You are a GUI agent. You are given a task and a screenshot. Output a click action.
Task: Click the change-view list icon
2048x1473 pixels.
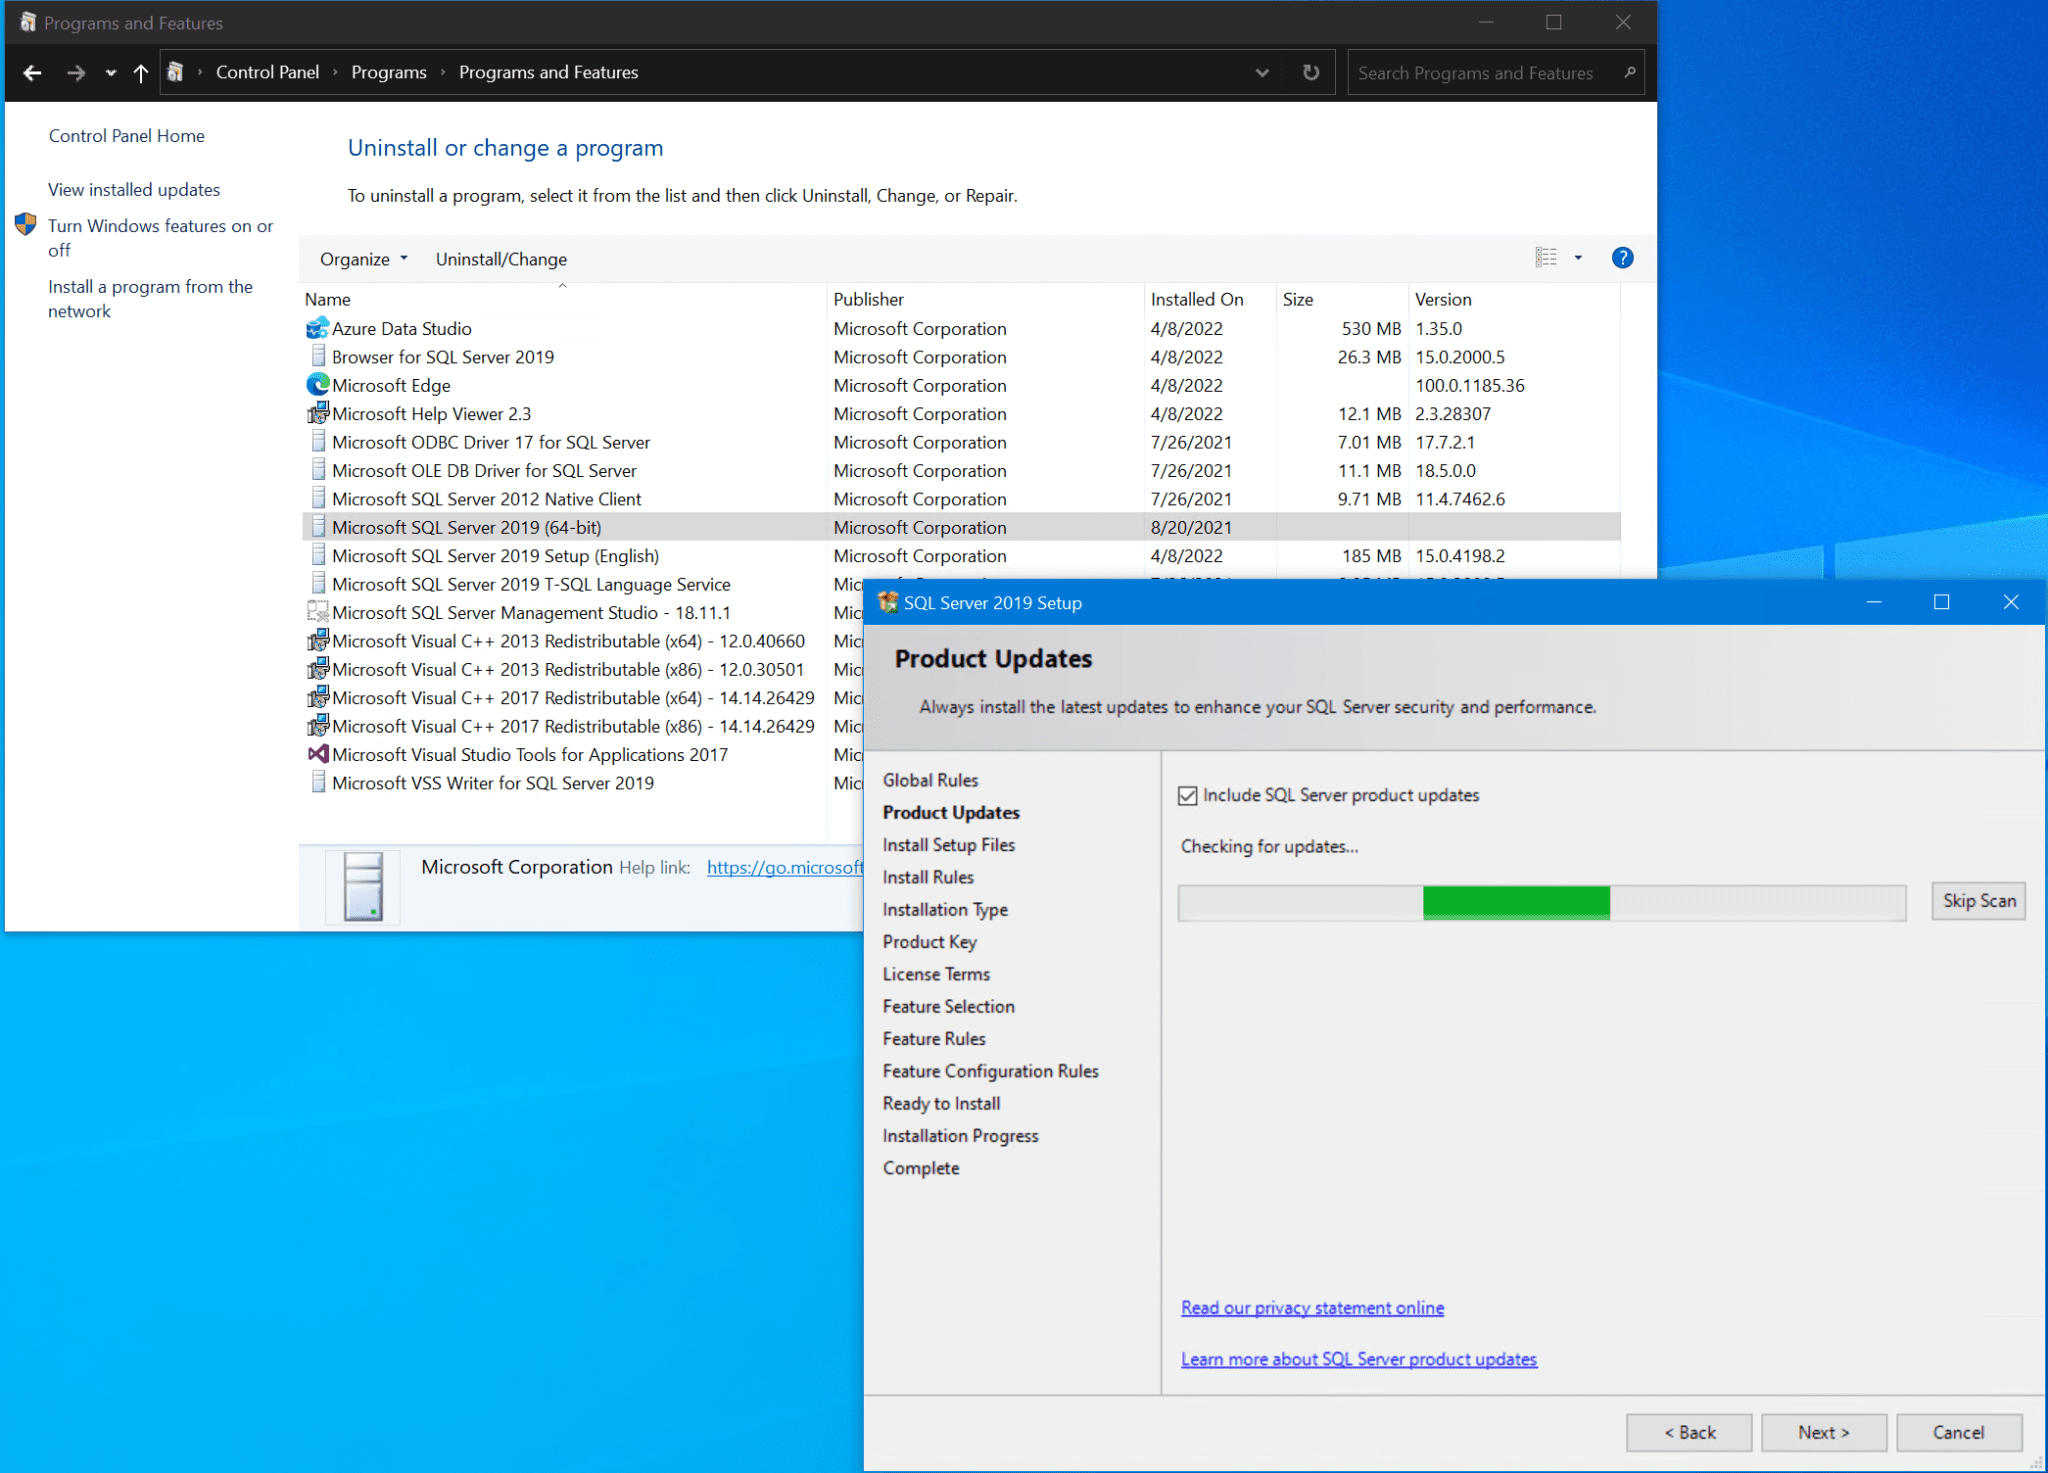(x=1544, y=257)
